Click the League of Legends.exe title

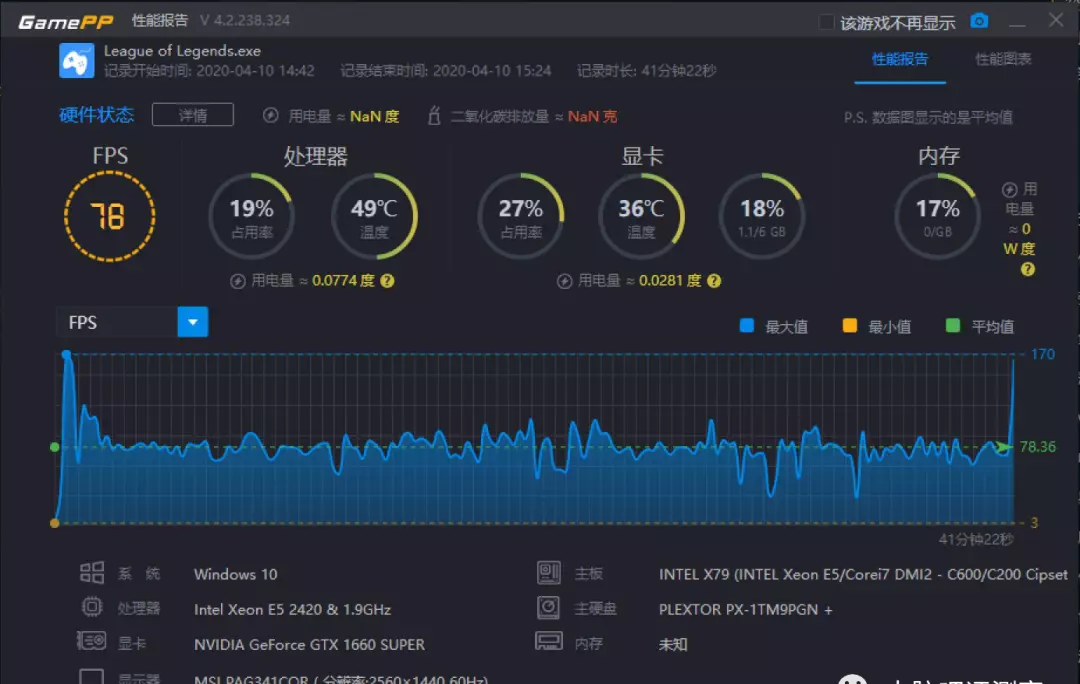[x=183, y=51]
